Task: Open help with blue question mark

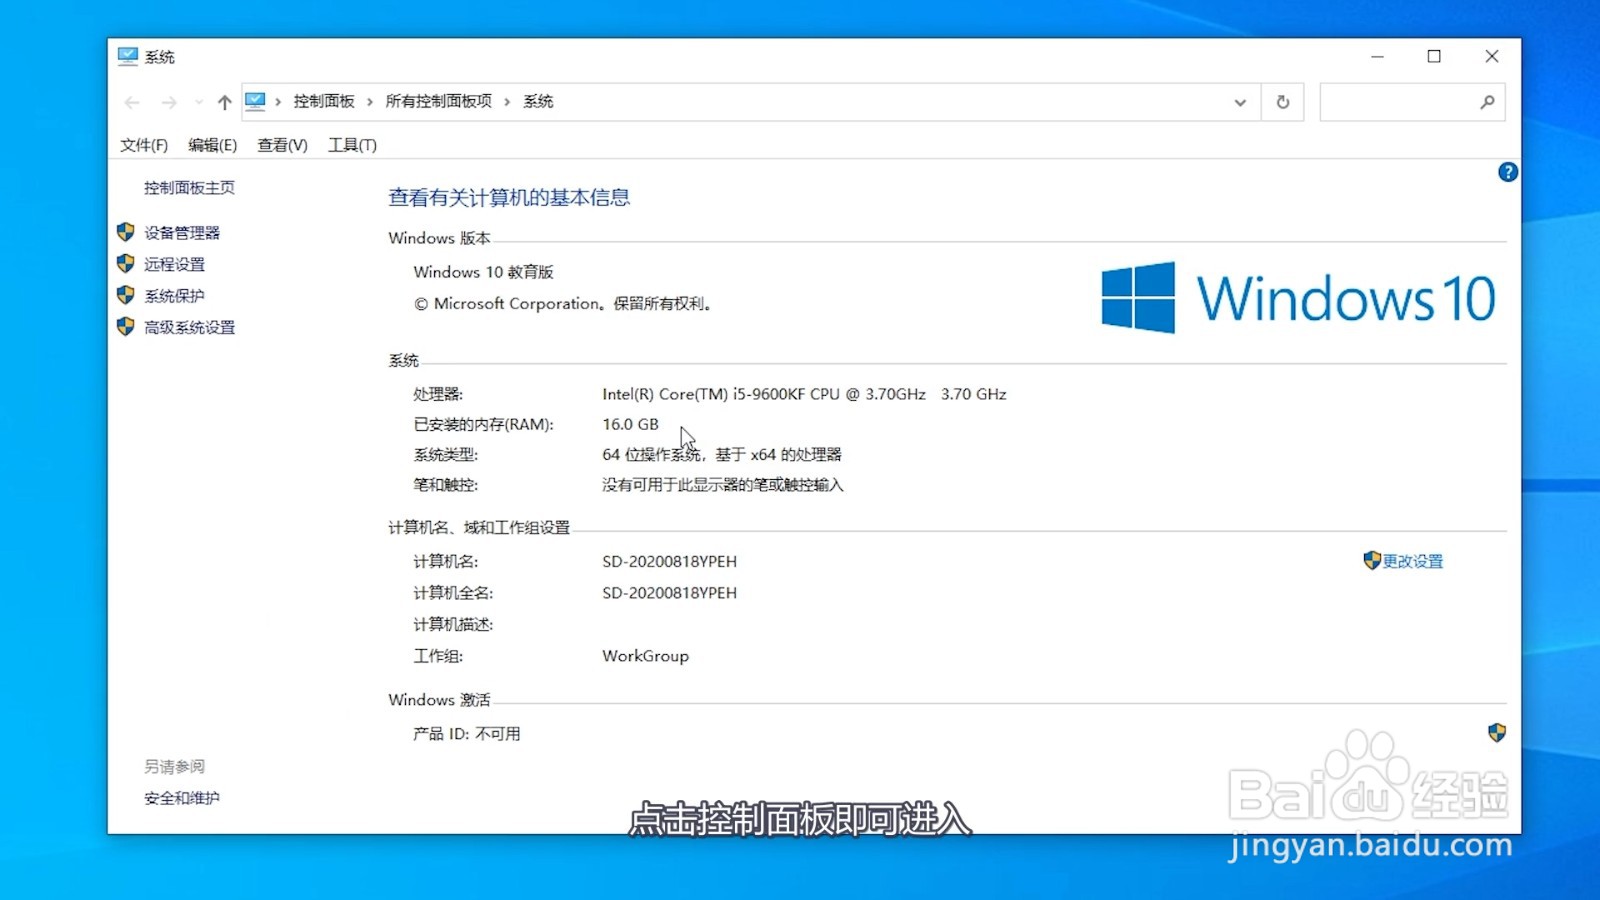Action: 1508,172
